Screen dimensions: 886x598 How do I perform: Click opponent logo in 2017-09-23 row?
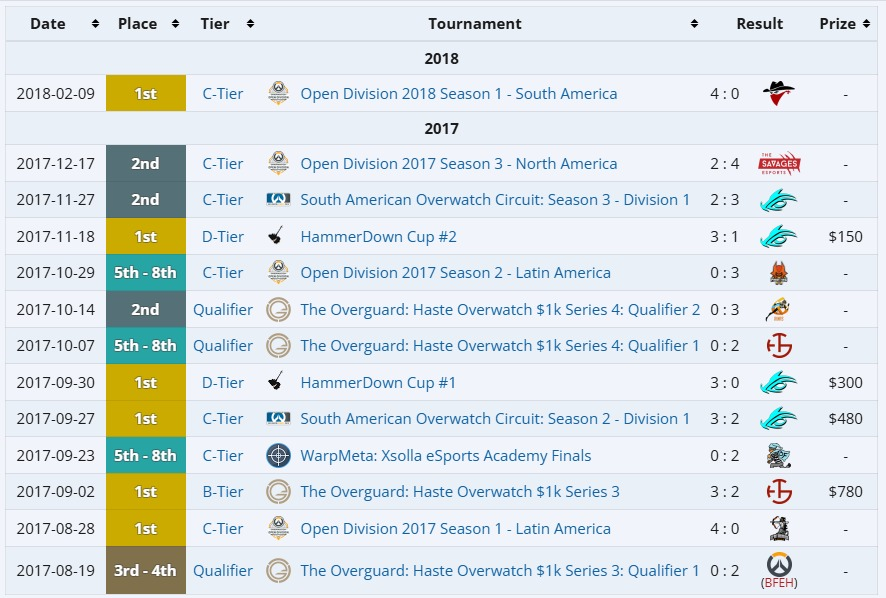click(x=779, y=456)
